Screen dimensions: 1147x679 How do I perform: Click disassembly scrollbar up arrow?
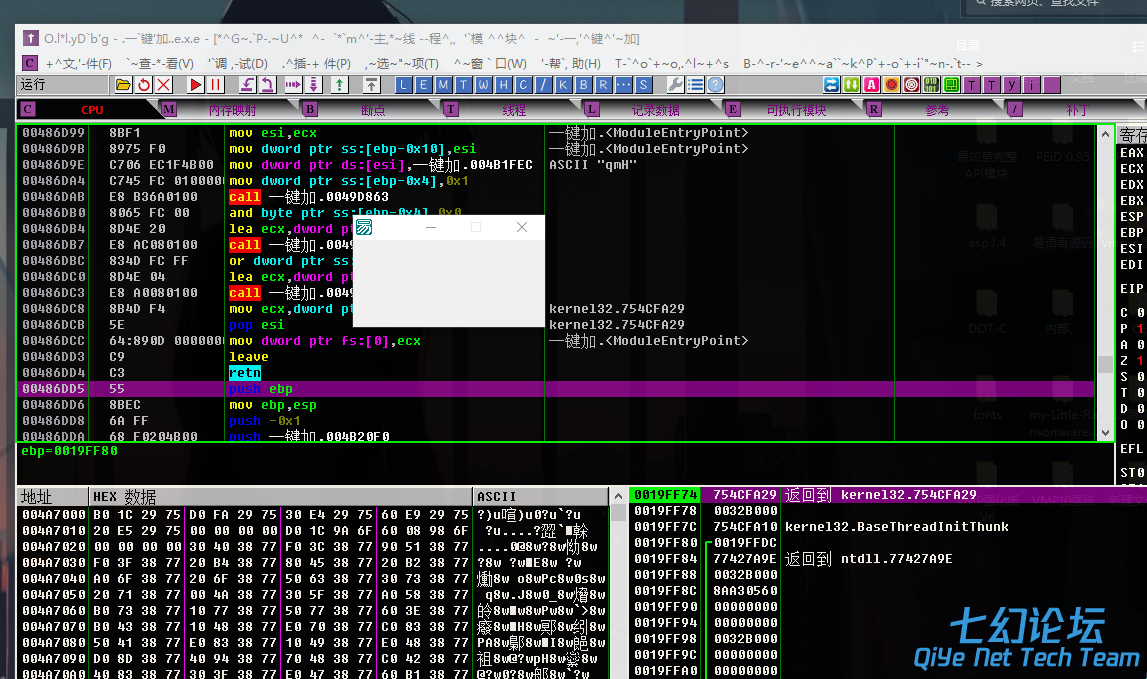point(1105,134)
